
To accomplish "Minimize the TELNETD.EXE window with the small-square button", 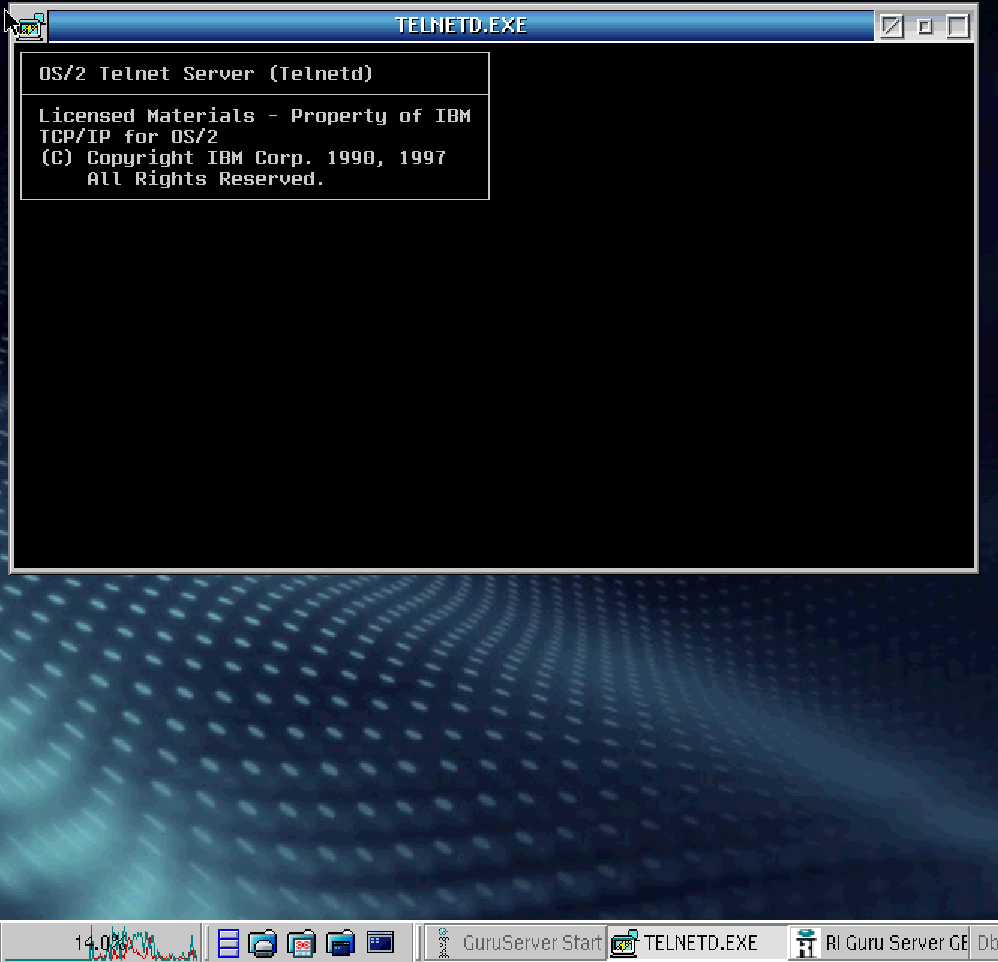I will [x=925, y=26].
